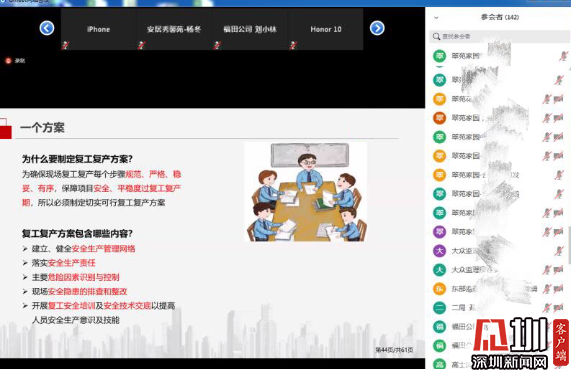Image resolution: width=571 pixels, height=370 pixels.
Task: Click the 一个方案 slide heading
Action: point(43,128)
